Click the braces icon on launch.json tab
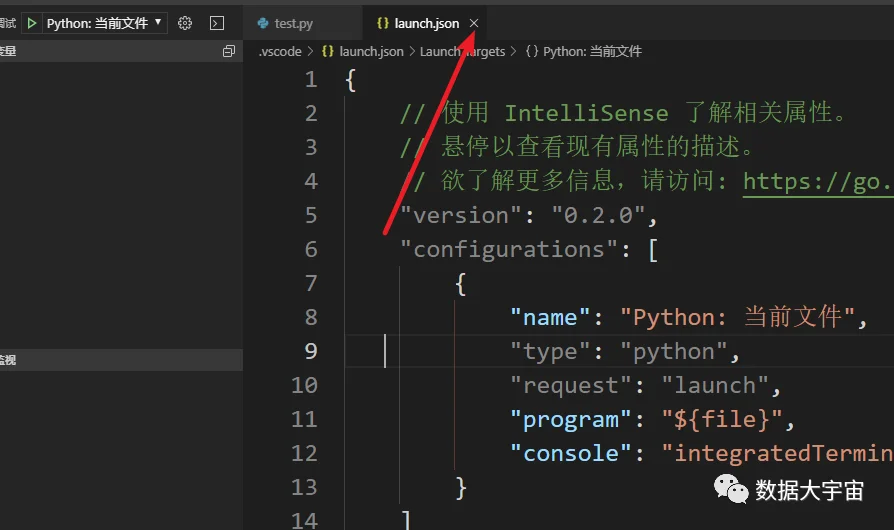 pos(383,23)
